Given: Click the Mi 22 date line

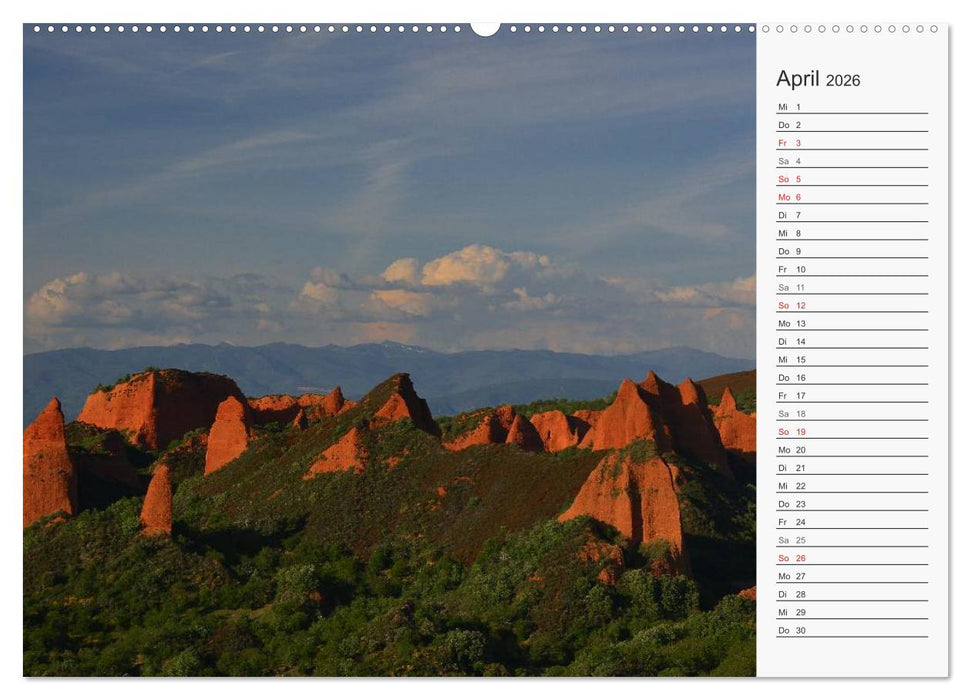Looking at the screenshot, I should coord(790,485).
